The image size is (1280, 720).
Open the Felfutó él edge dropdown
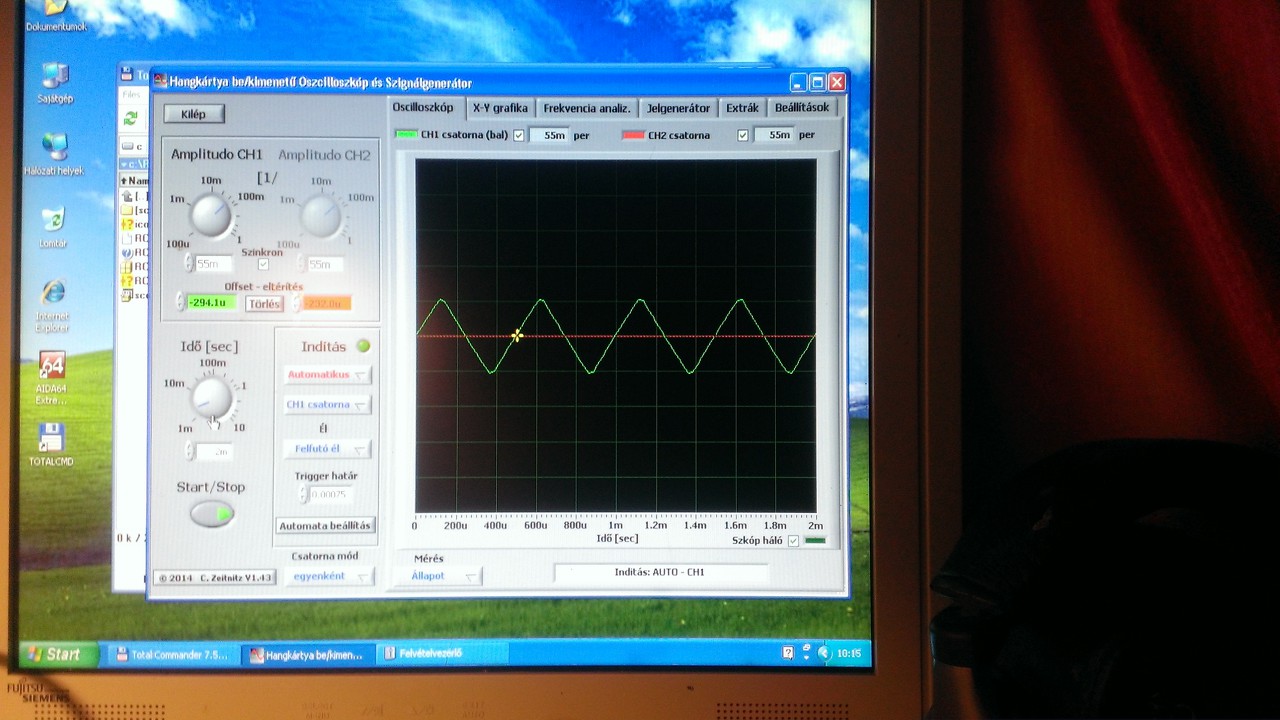point(327,449)
